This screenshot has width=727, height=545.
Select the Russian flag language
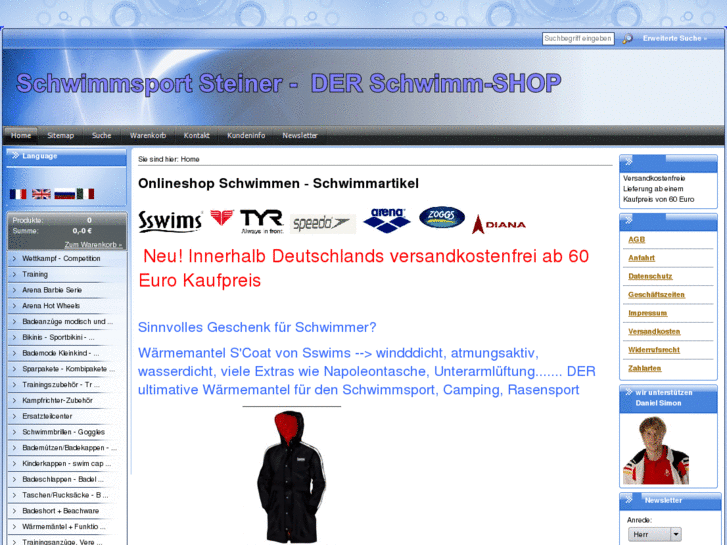tap(64, 194)
